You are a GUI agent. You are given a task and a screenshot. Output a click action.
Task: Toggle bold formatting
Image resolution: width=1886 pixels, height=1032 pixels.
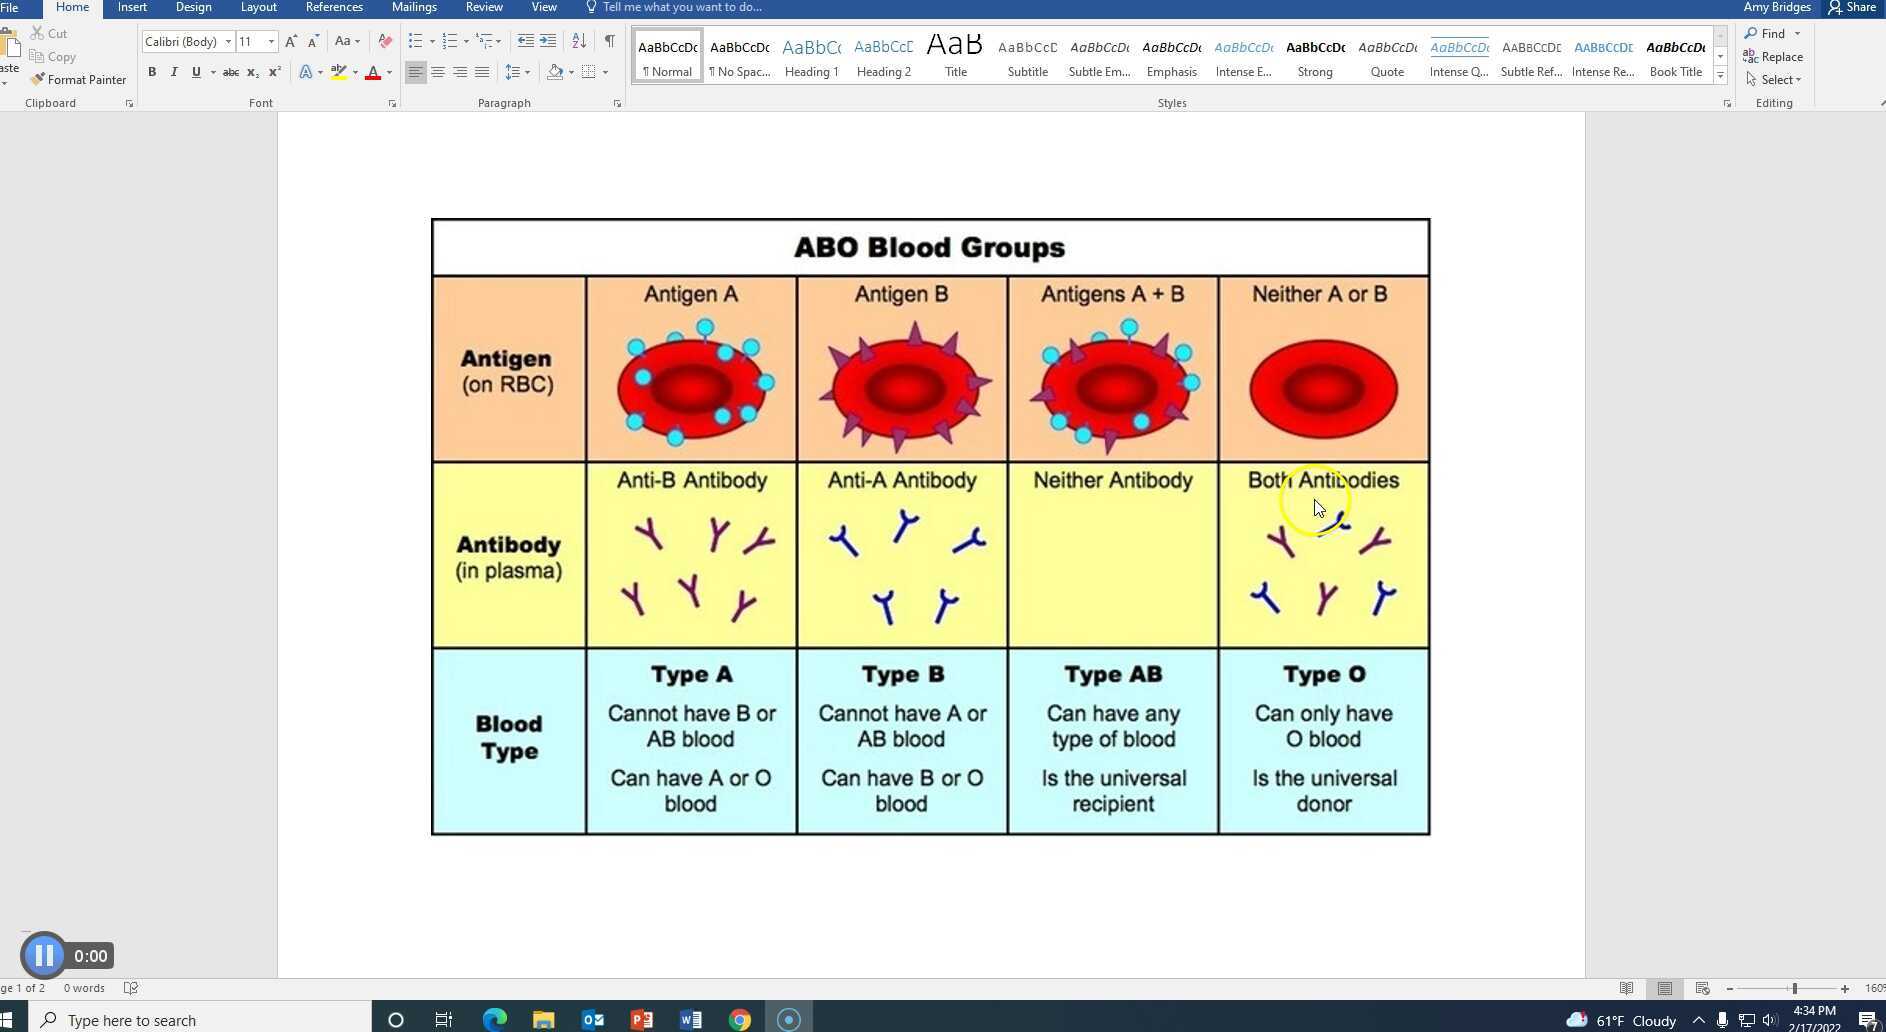click(152, 71)
